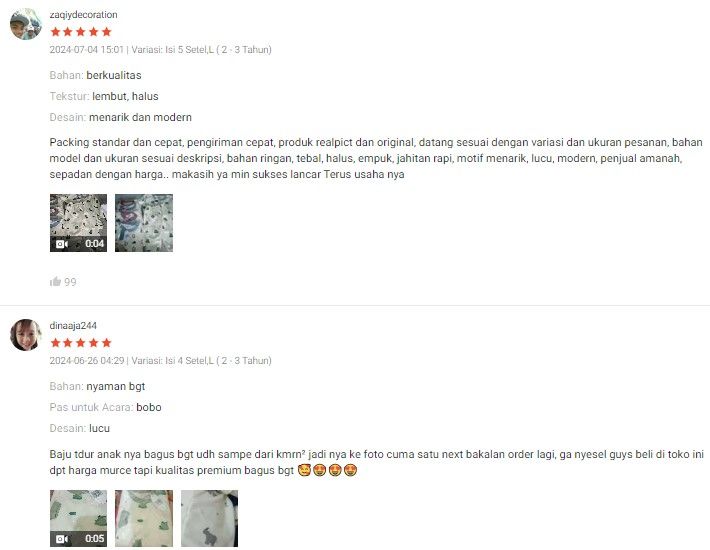710x550 pixels.
Task: Click the username zaqiydecoration
Action: (83, 14)
